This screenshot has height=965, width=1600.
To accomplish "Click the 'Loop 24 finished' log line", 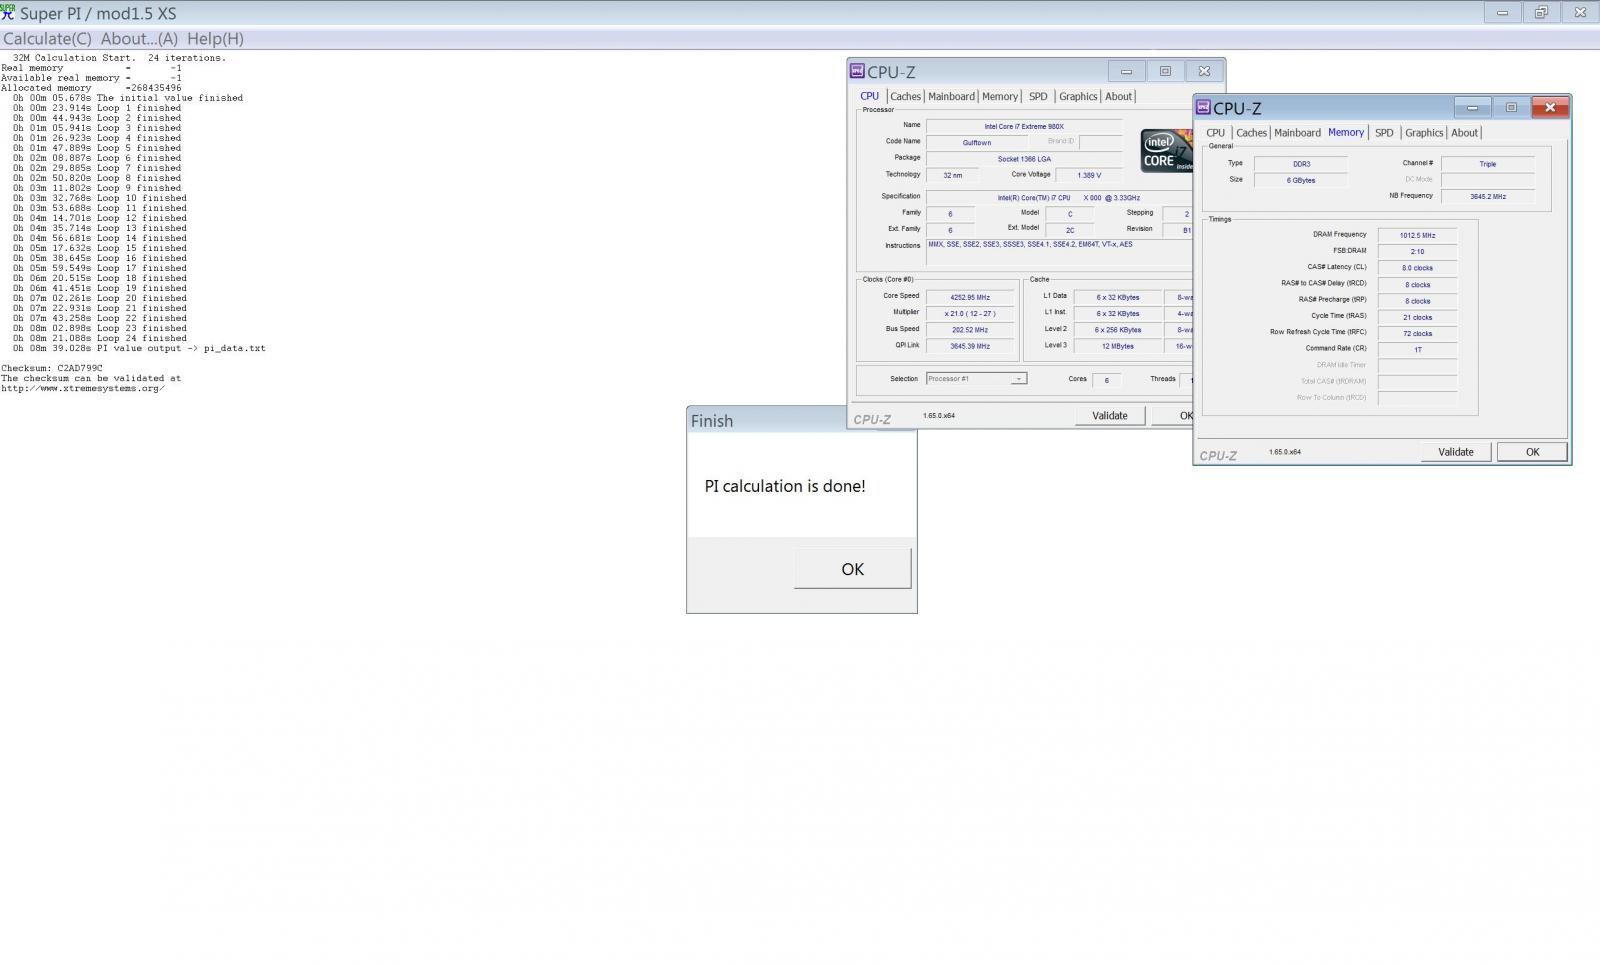I will click(x=100, y=338).
